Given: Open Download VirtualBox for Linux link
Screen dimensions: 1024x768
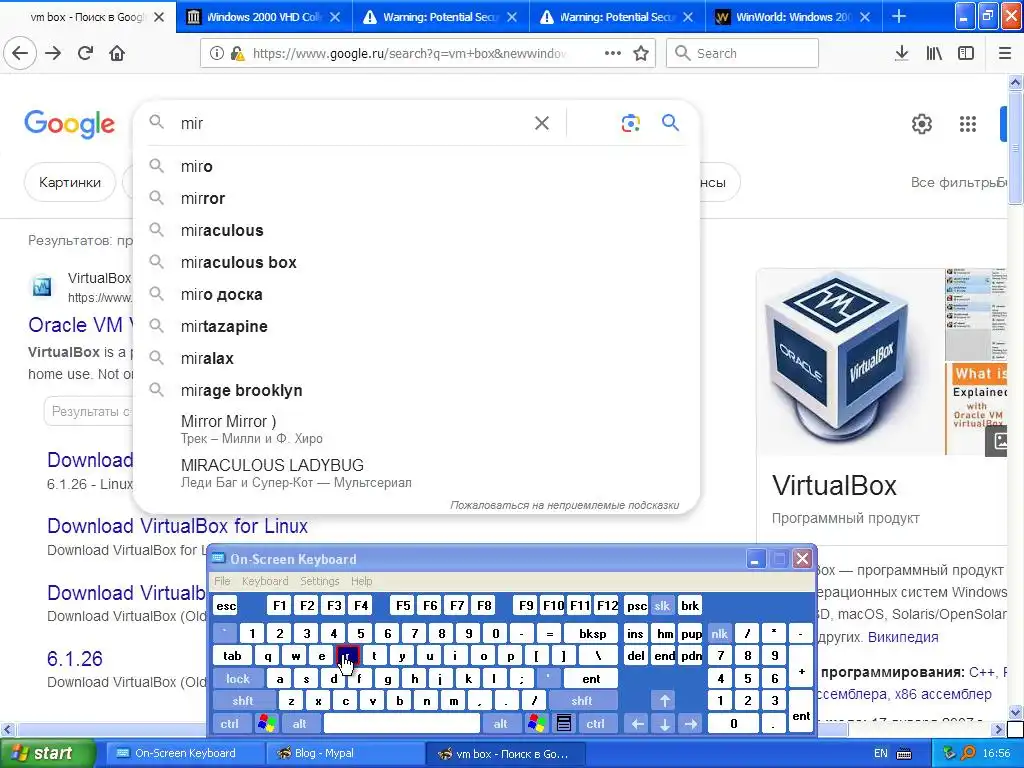Looking at the screenshot, I should point(177,526).
